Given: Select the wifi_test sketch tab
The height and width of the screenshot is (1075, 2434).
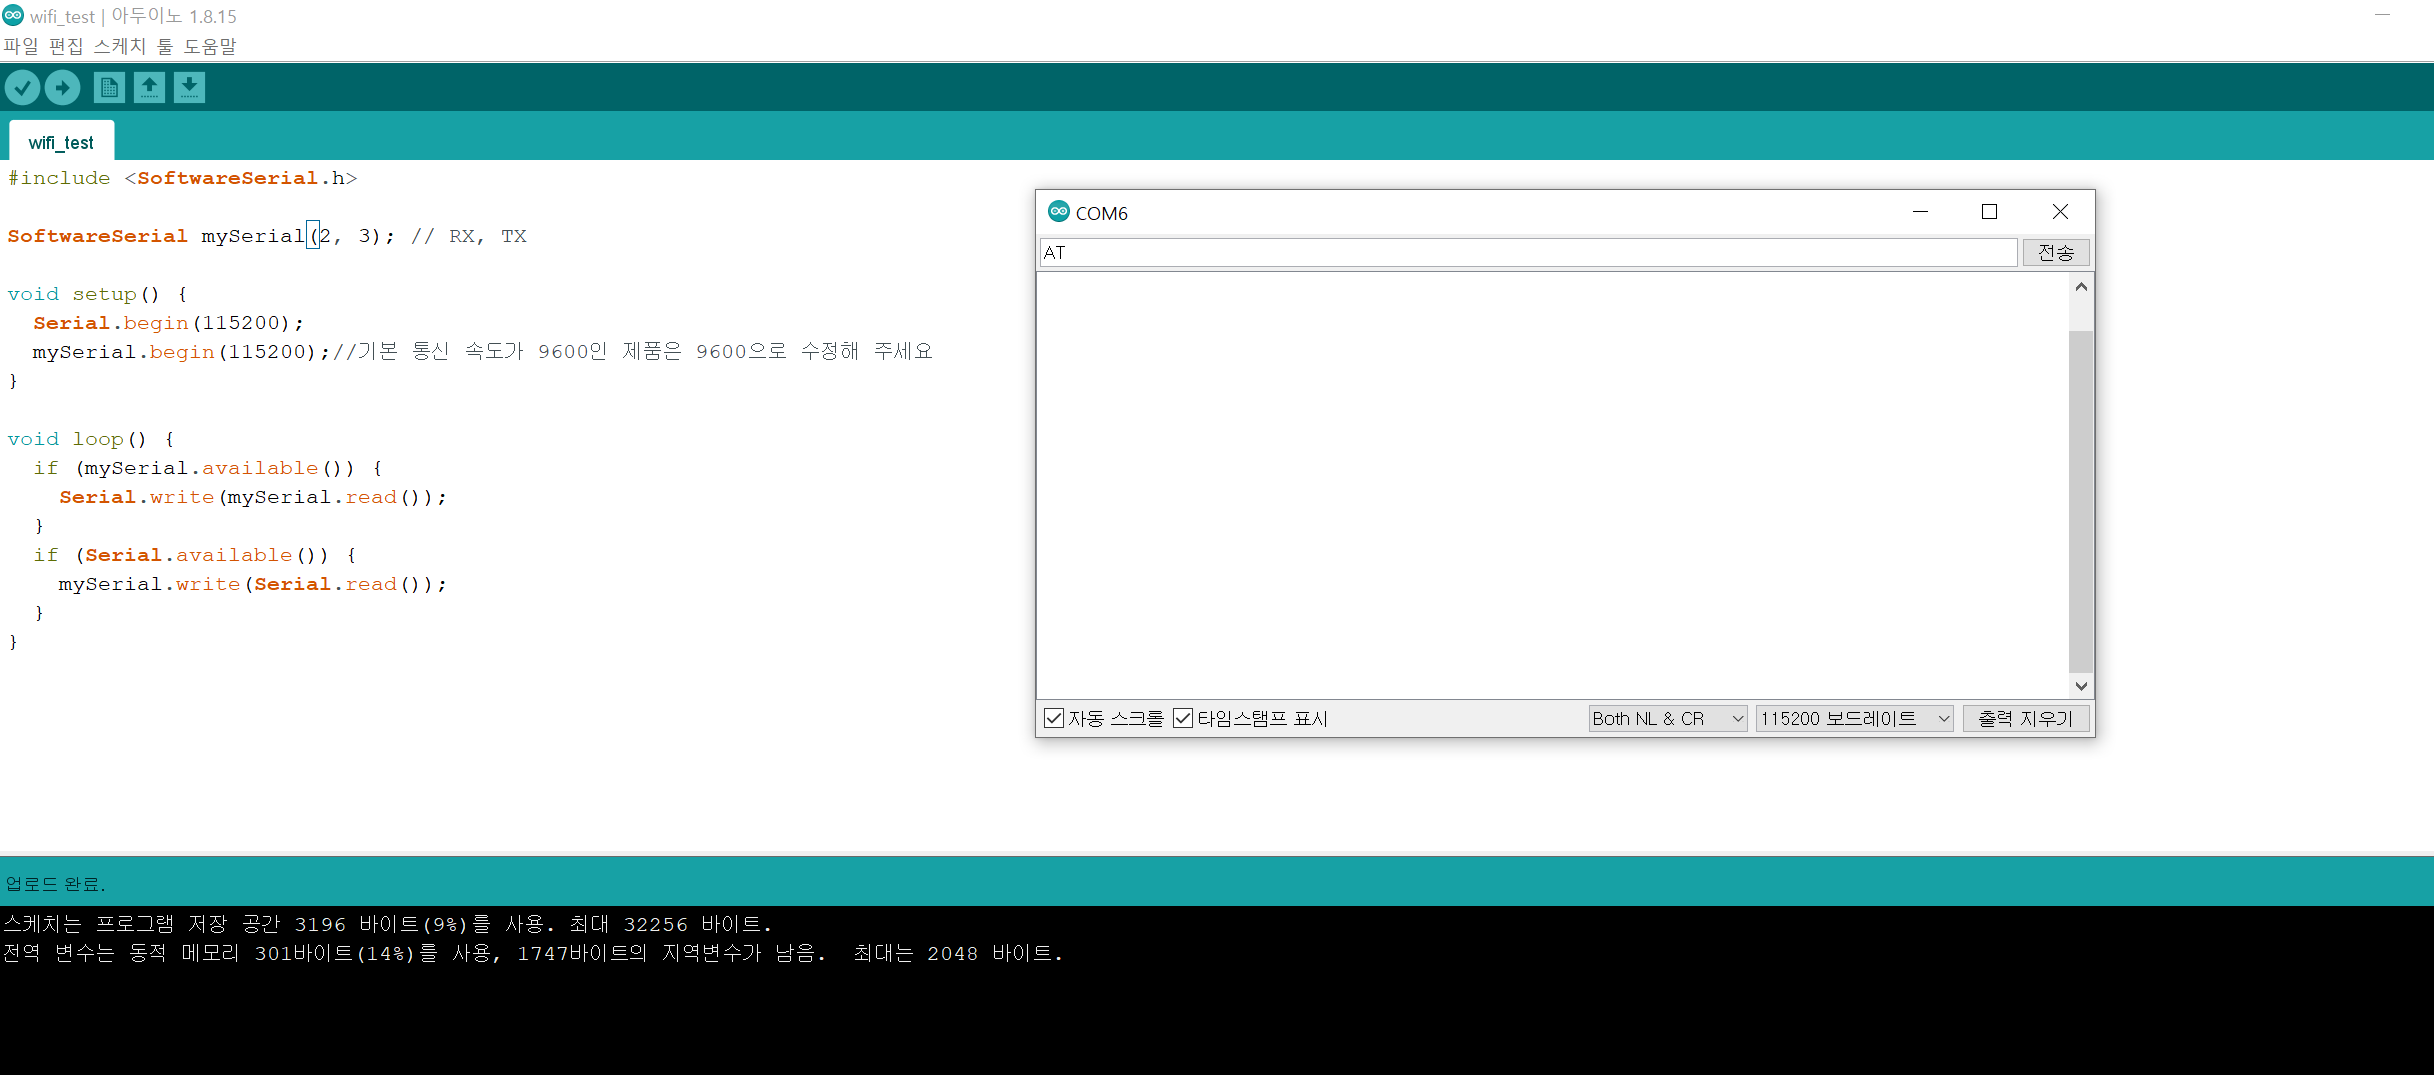Looking at the screenshot, I should [x=61, y=142].
